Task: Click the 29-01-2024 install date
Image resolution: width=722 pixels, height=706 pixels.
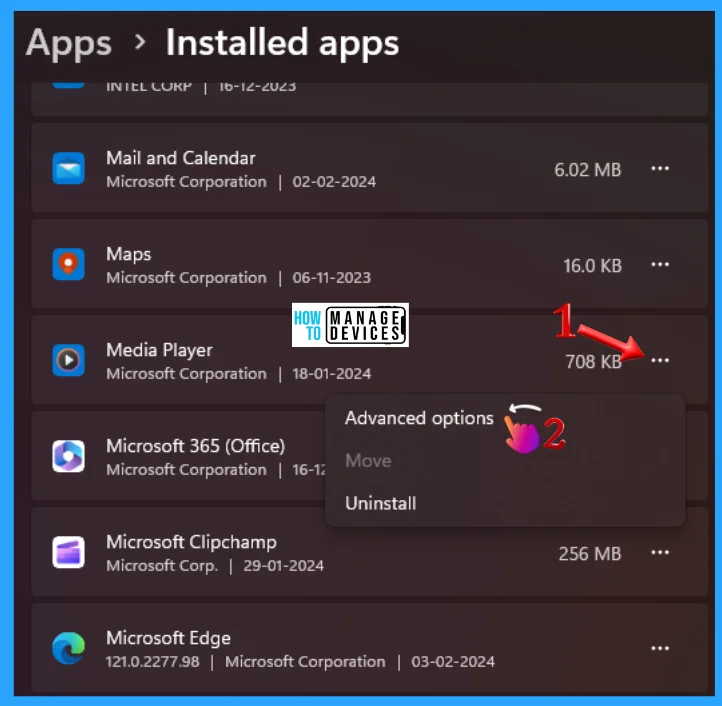Action: [x=283, y=566]
